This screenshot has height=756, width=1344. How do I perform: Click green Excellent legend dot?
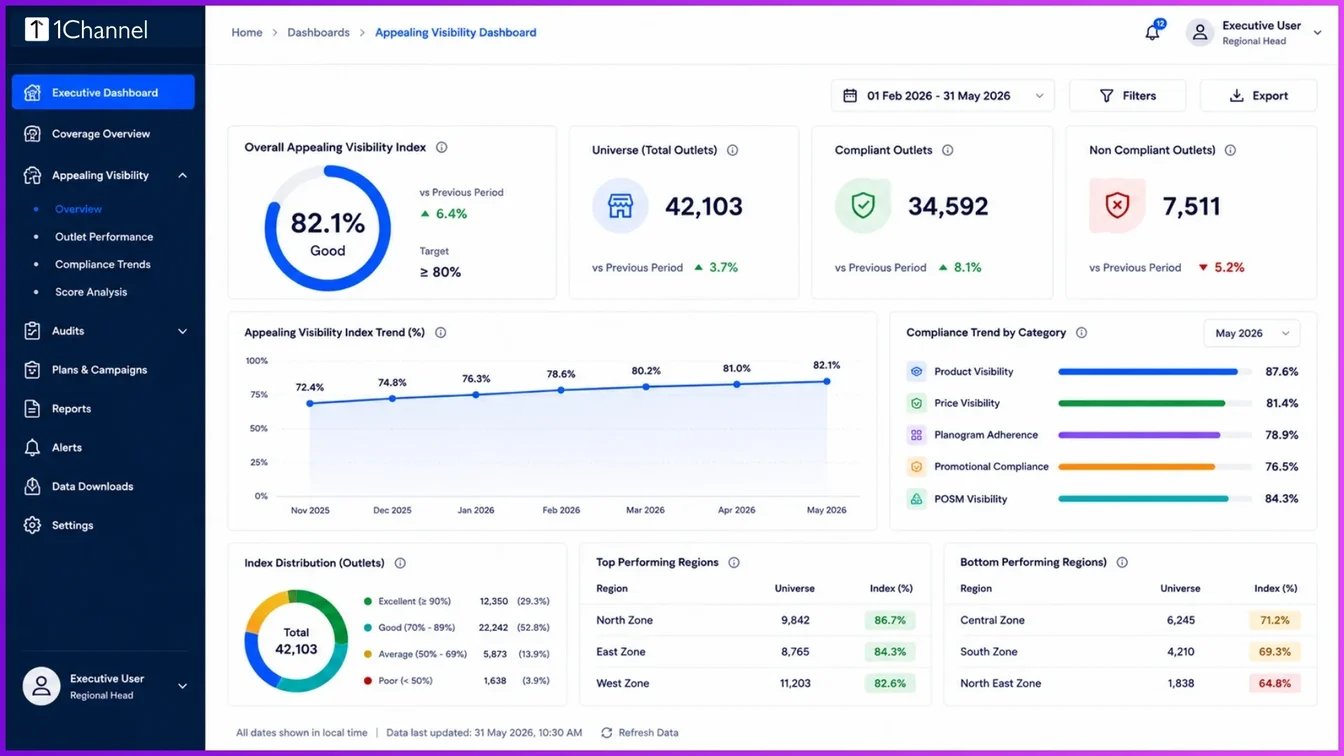[x=368, y=602]
